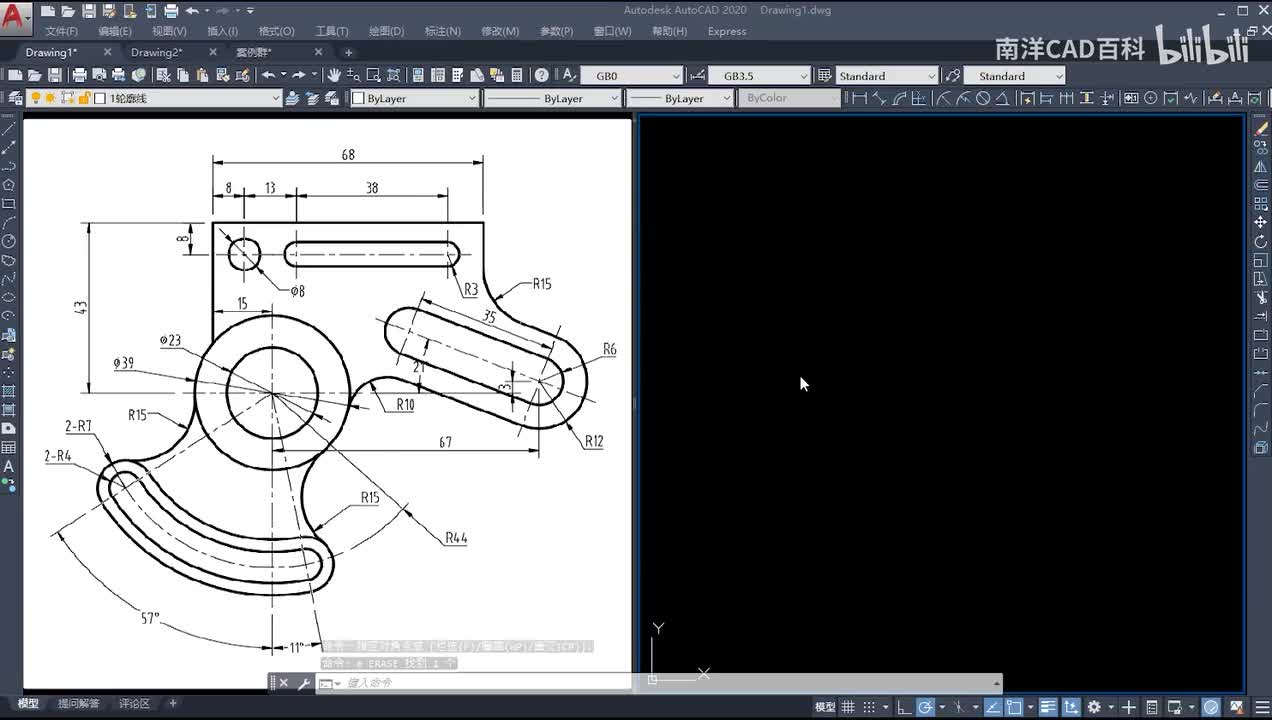Switch to the 案例群* drawing tab

(254, 52)
